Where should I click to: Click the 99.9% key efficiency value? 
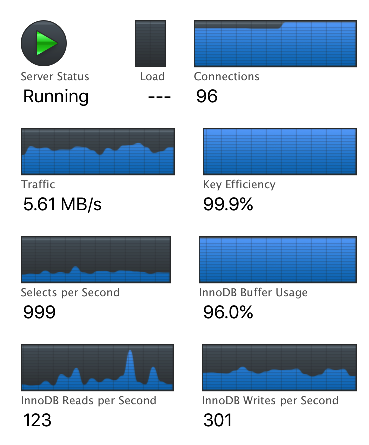point(228,204)
